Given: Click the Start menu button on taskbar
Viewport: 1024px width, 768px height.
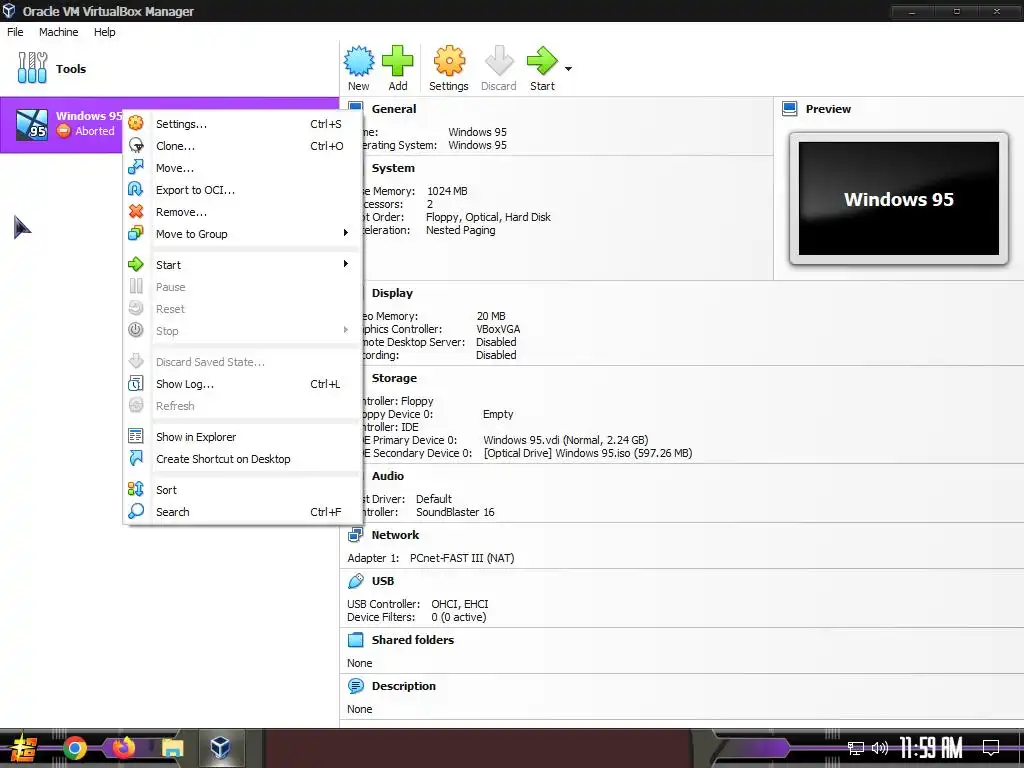Looking at the screenshot, I should tap(24, 748).
